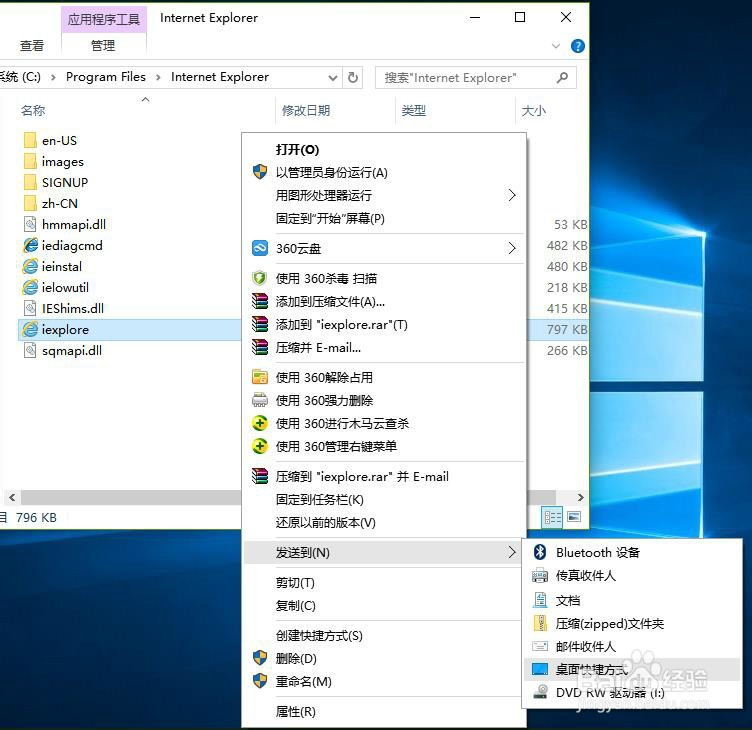Select the SIGNUP folder icon
The height and width of the screenshot is (730, 752).
click(x=30, y=183)
